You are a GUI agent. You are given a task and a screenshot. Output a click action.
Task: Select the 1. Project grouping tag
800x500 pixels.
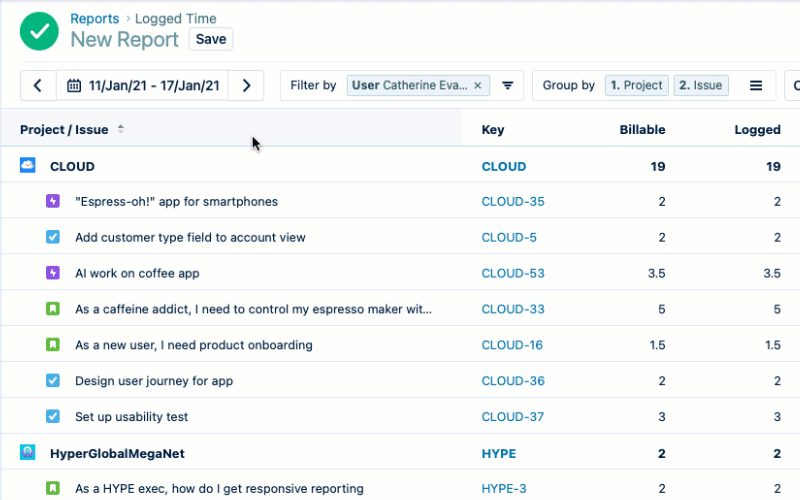[x=637, y=86]
